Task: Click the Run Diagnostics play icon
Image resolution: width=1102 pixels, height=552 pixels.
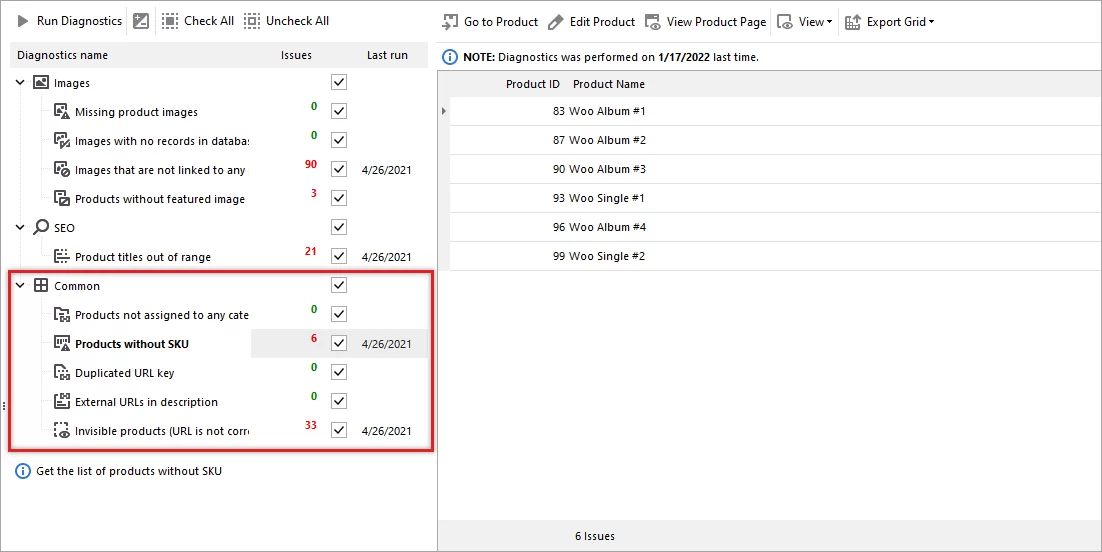Action: 22,21
